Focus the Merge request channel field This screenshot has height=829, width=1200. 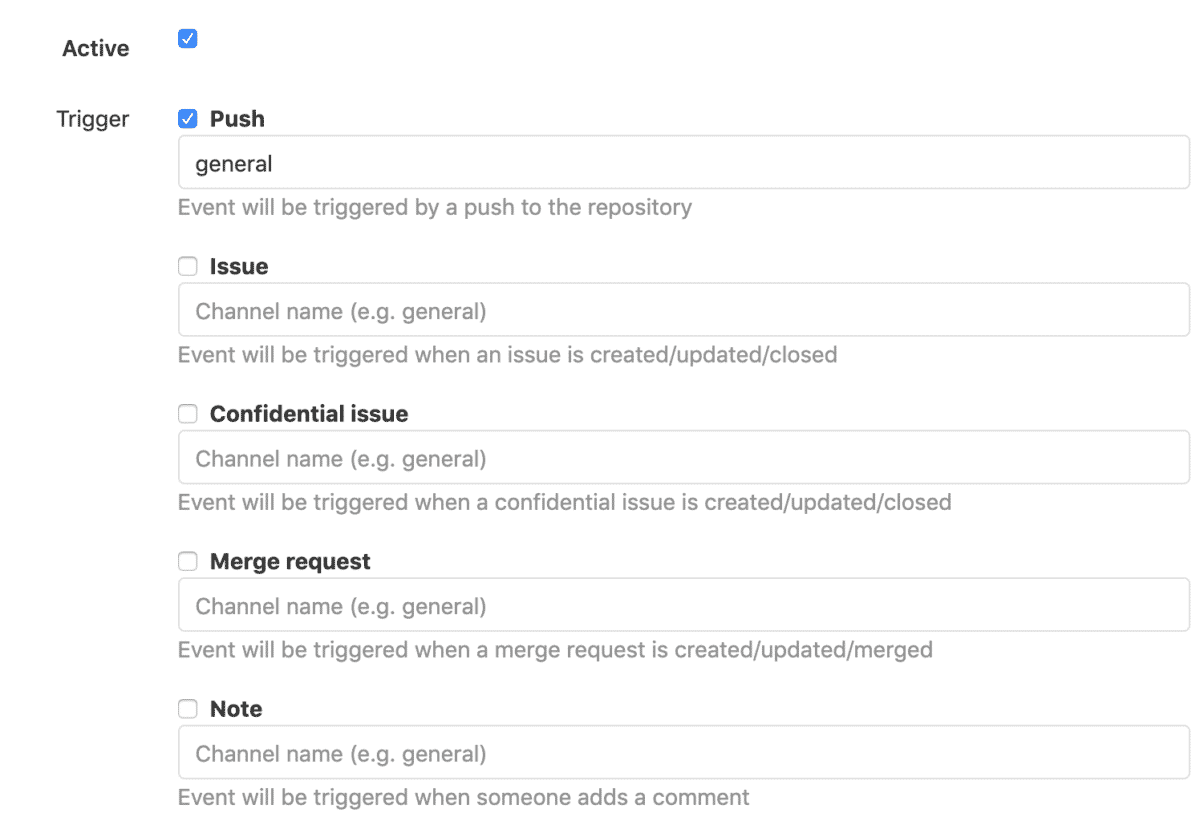click(x=600, y=604)
